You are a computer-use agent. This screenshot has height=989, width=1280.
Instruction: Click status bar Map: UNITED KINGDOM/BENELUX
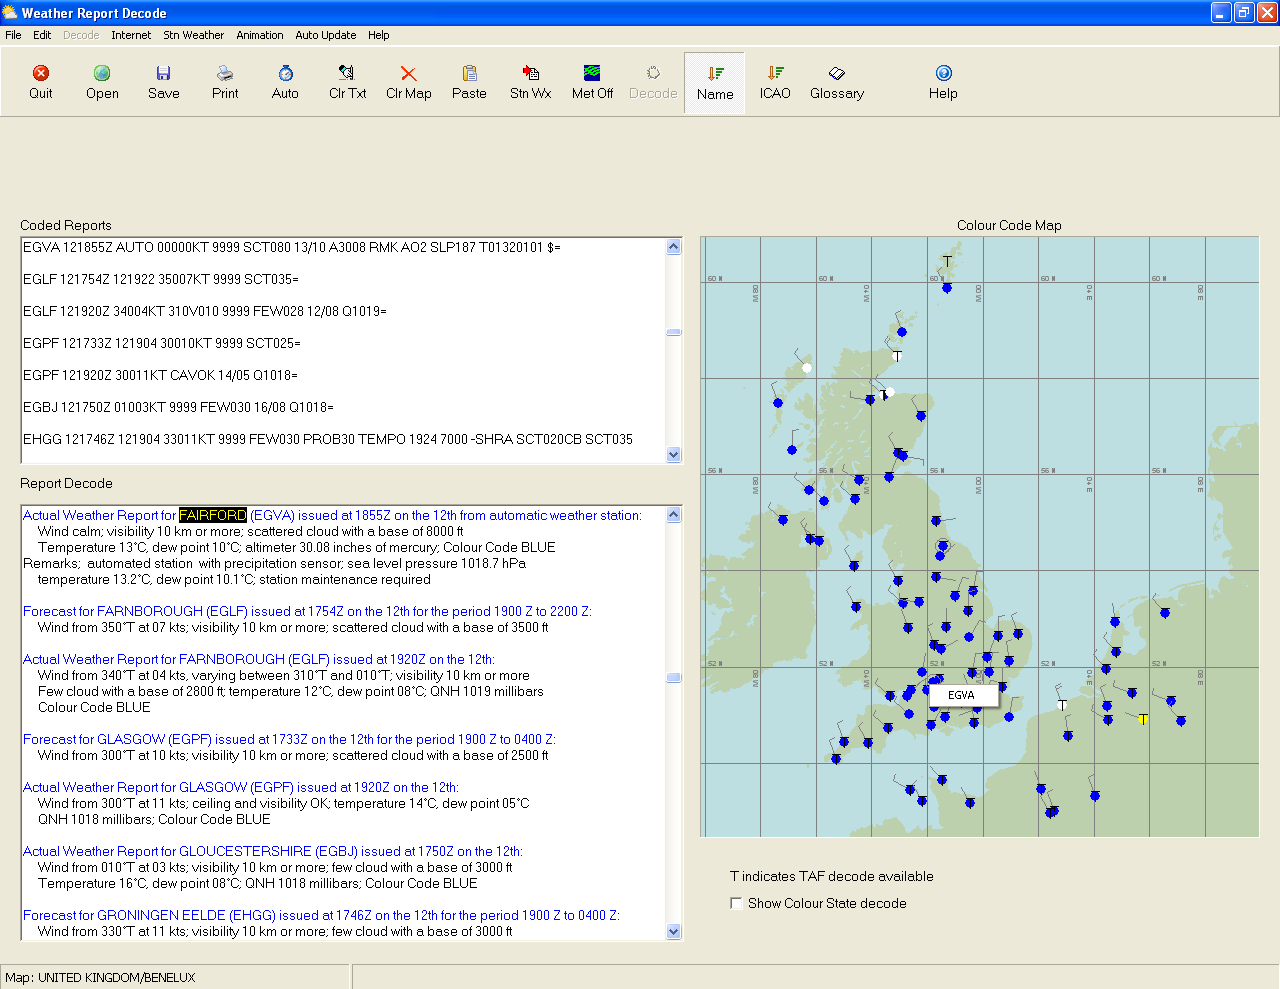(100, 977)
